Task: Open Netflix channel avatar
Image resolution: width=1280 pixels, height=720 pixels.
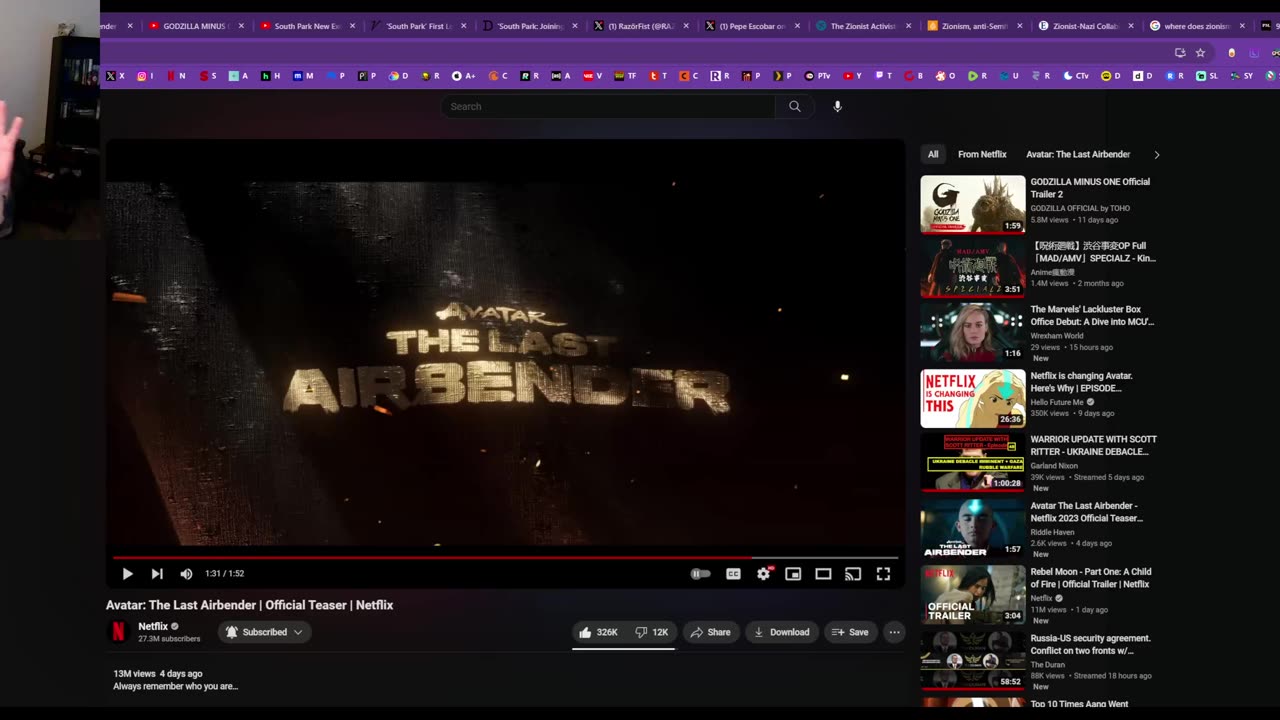Action: (x=118, y=631)
